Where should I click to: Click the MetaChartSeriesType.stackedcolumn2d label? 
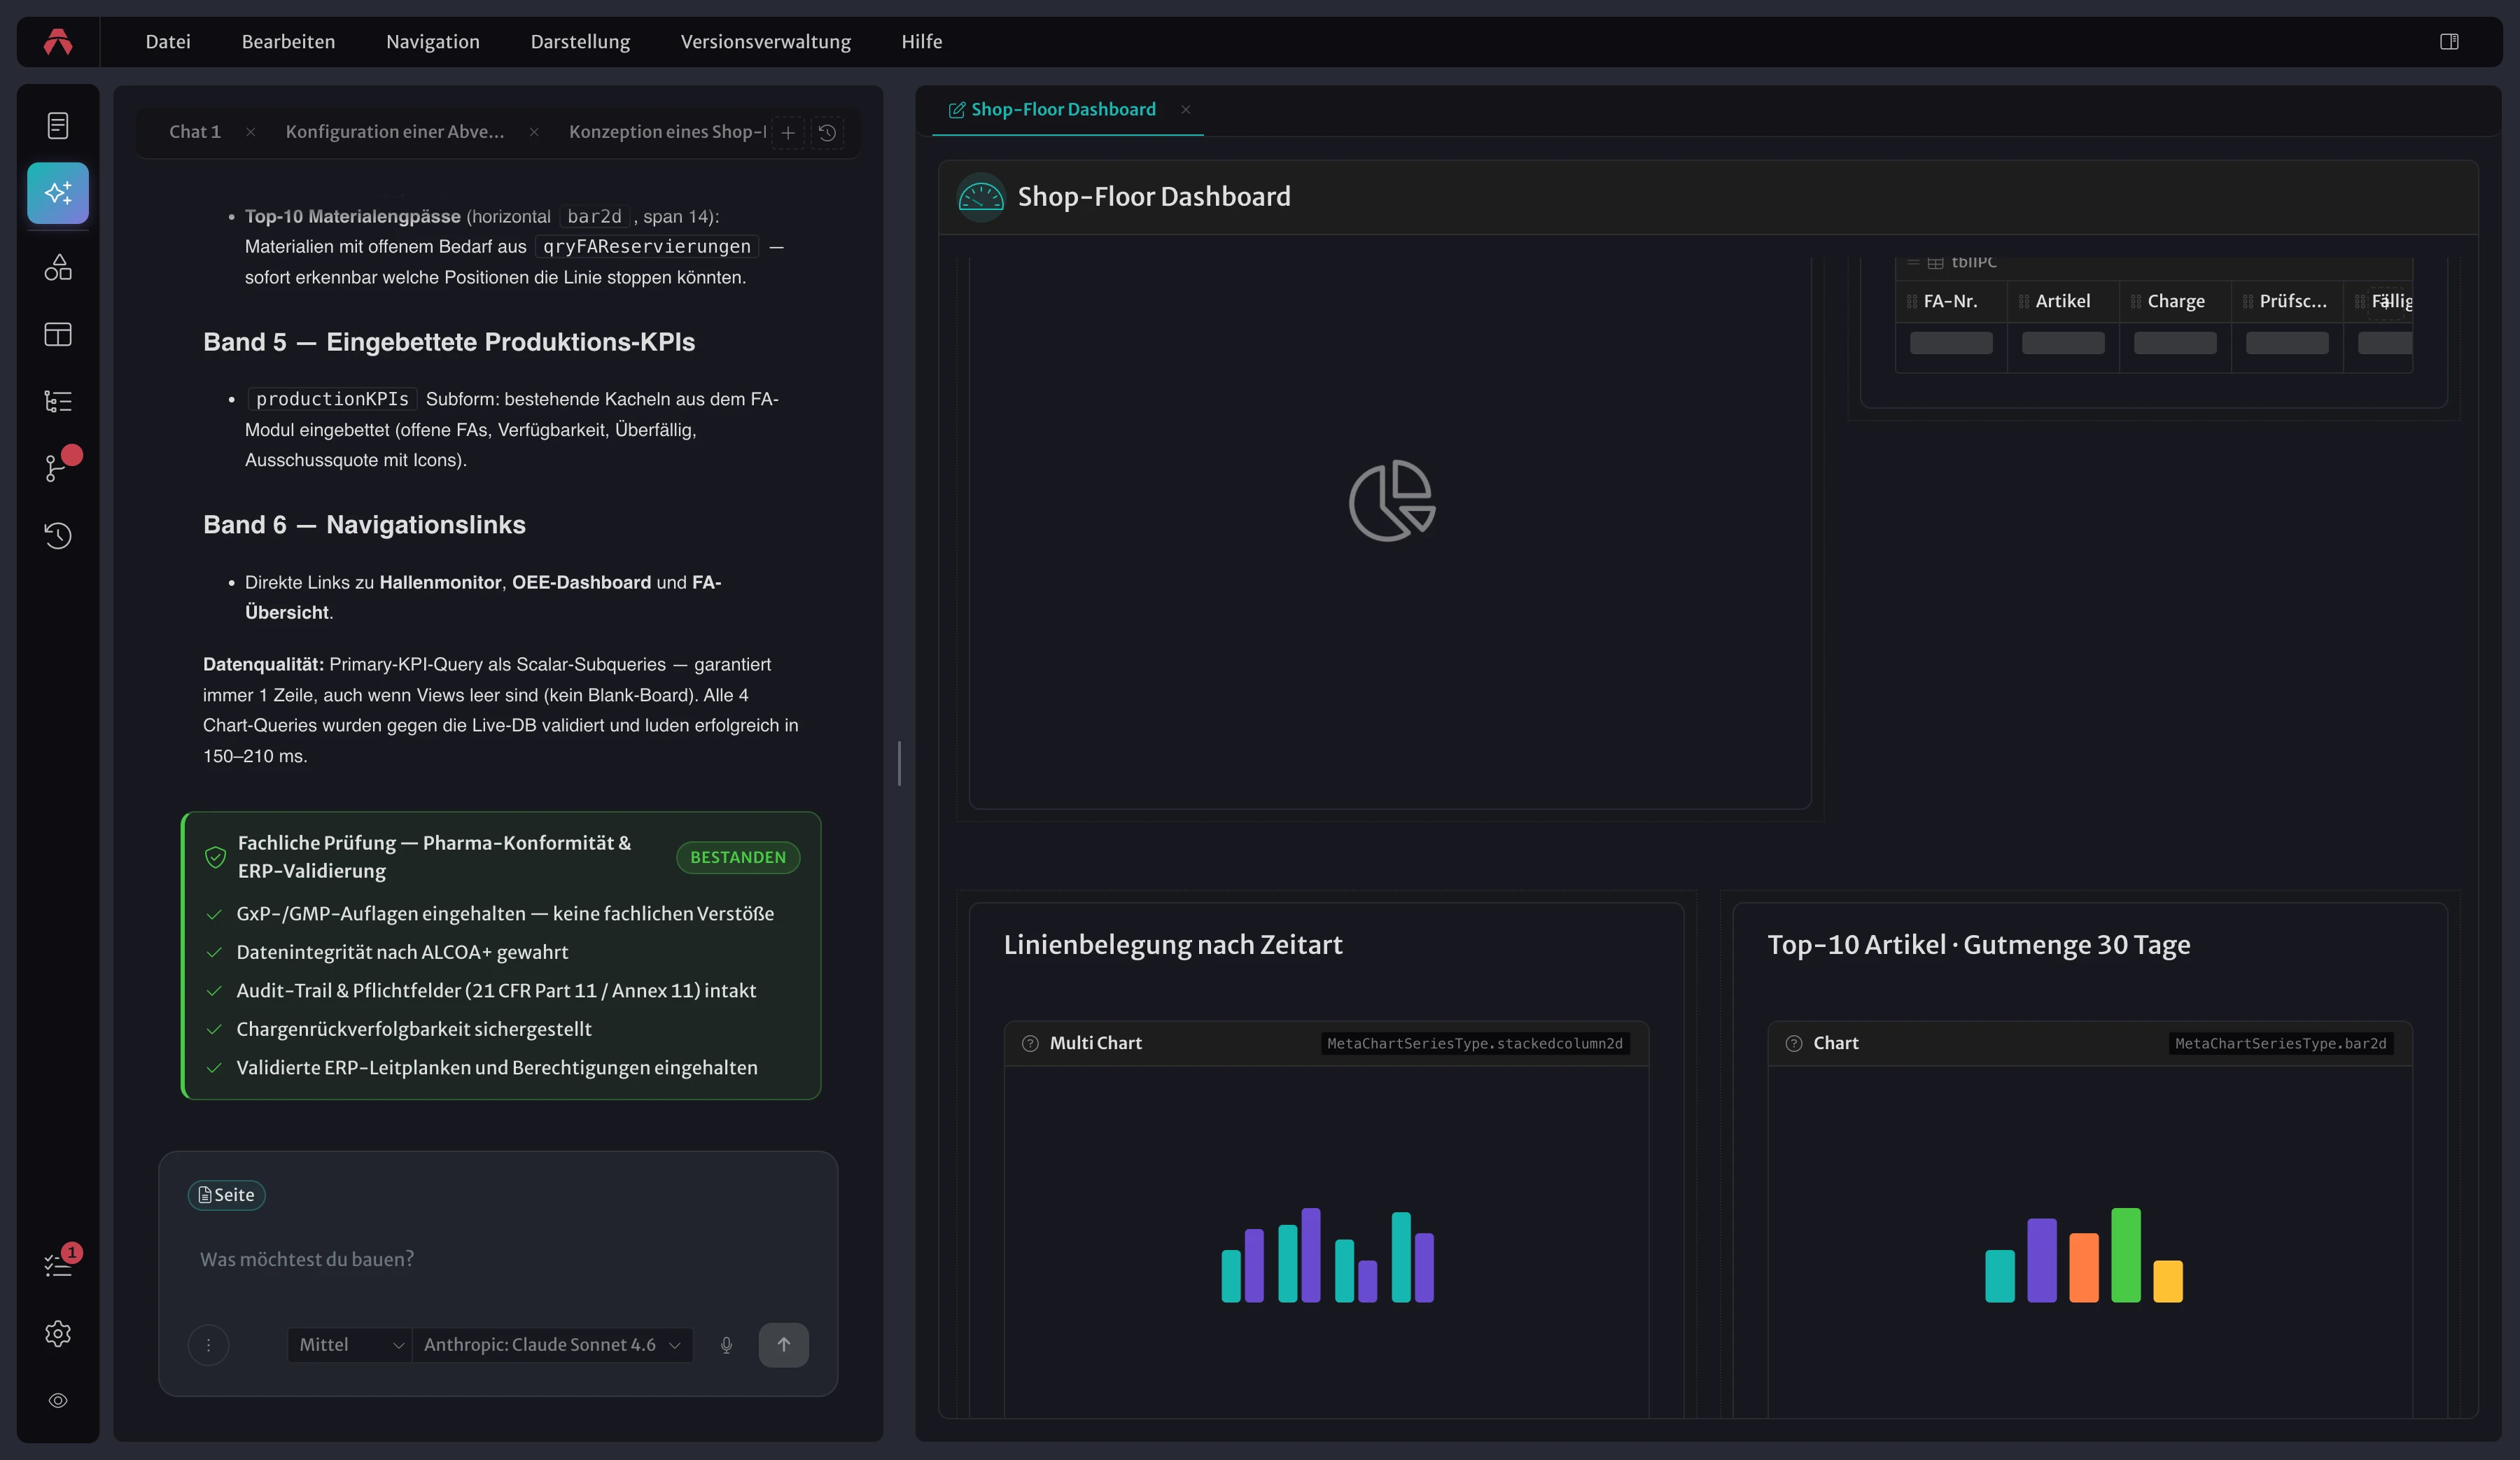pyautogui.click(x=1475, y=1043)
